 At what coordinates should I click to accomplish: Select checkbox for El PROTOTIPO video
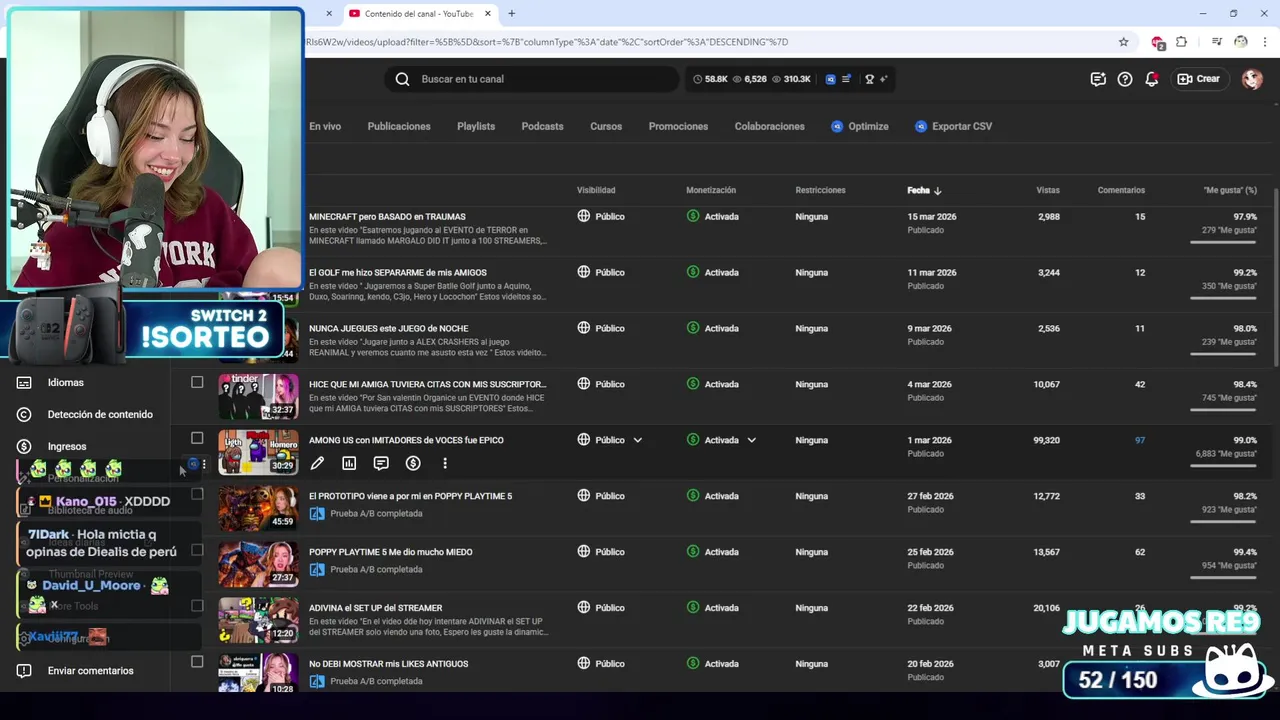pos(197,494)
